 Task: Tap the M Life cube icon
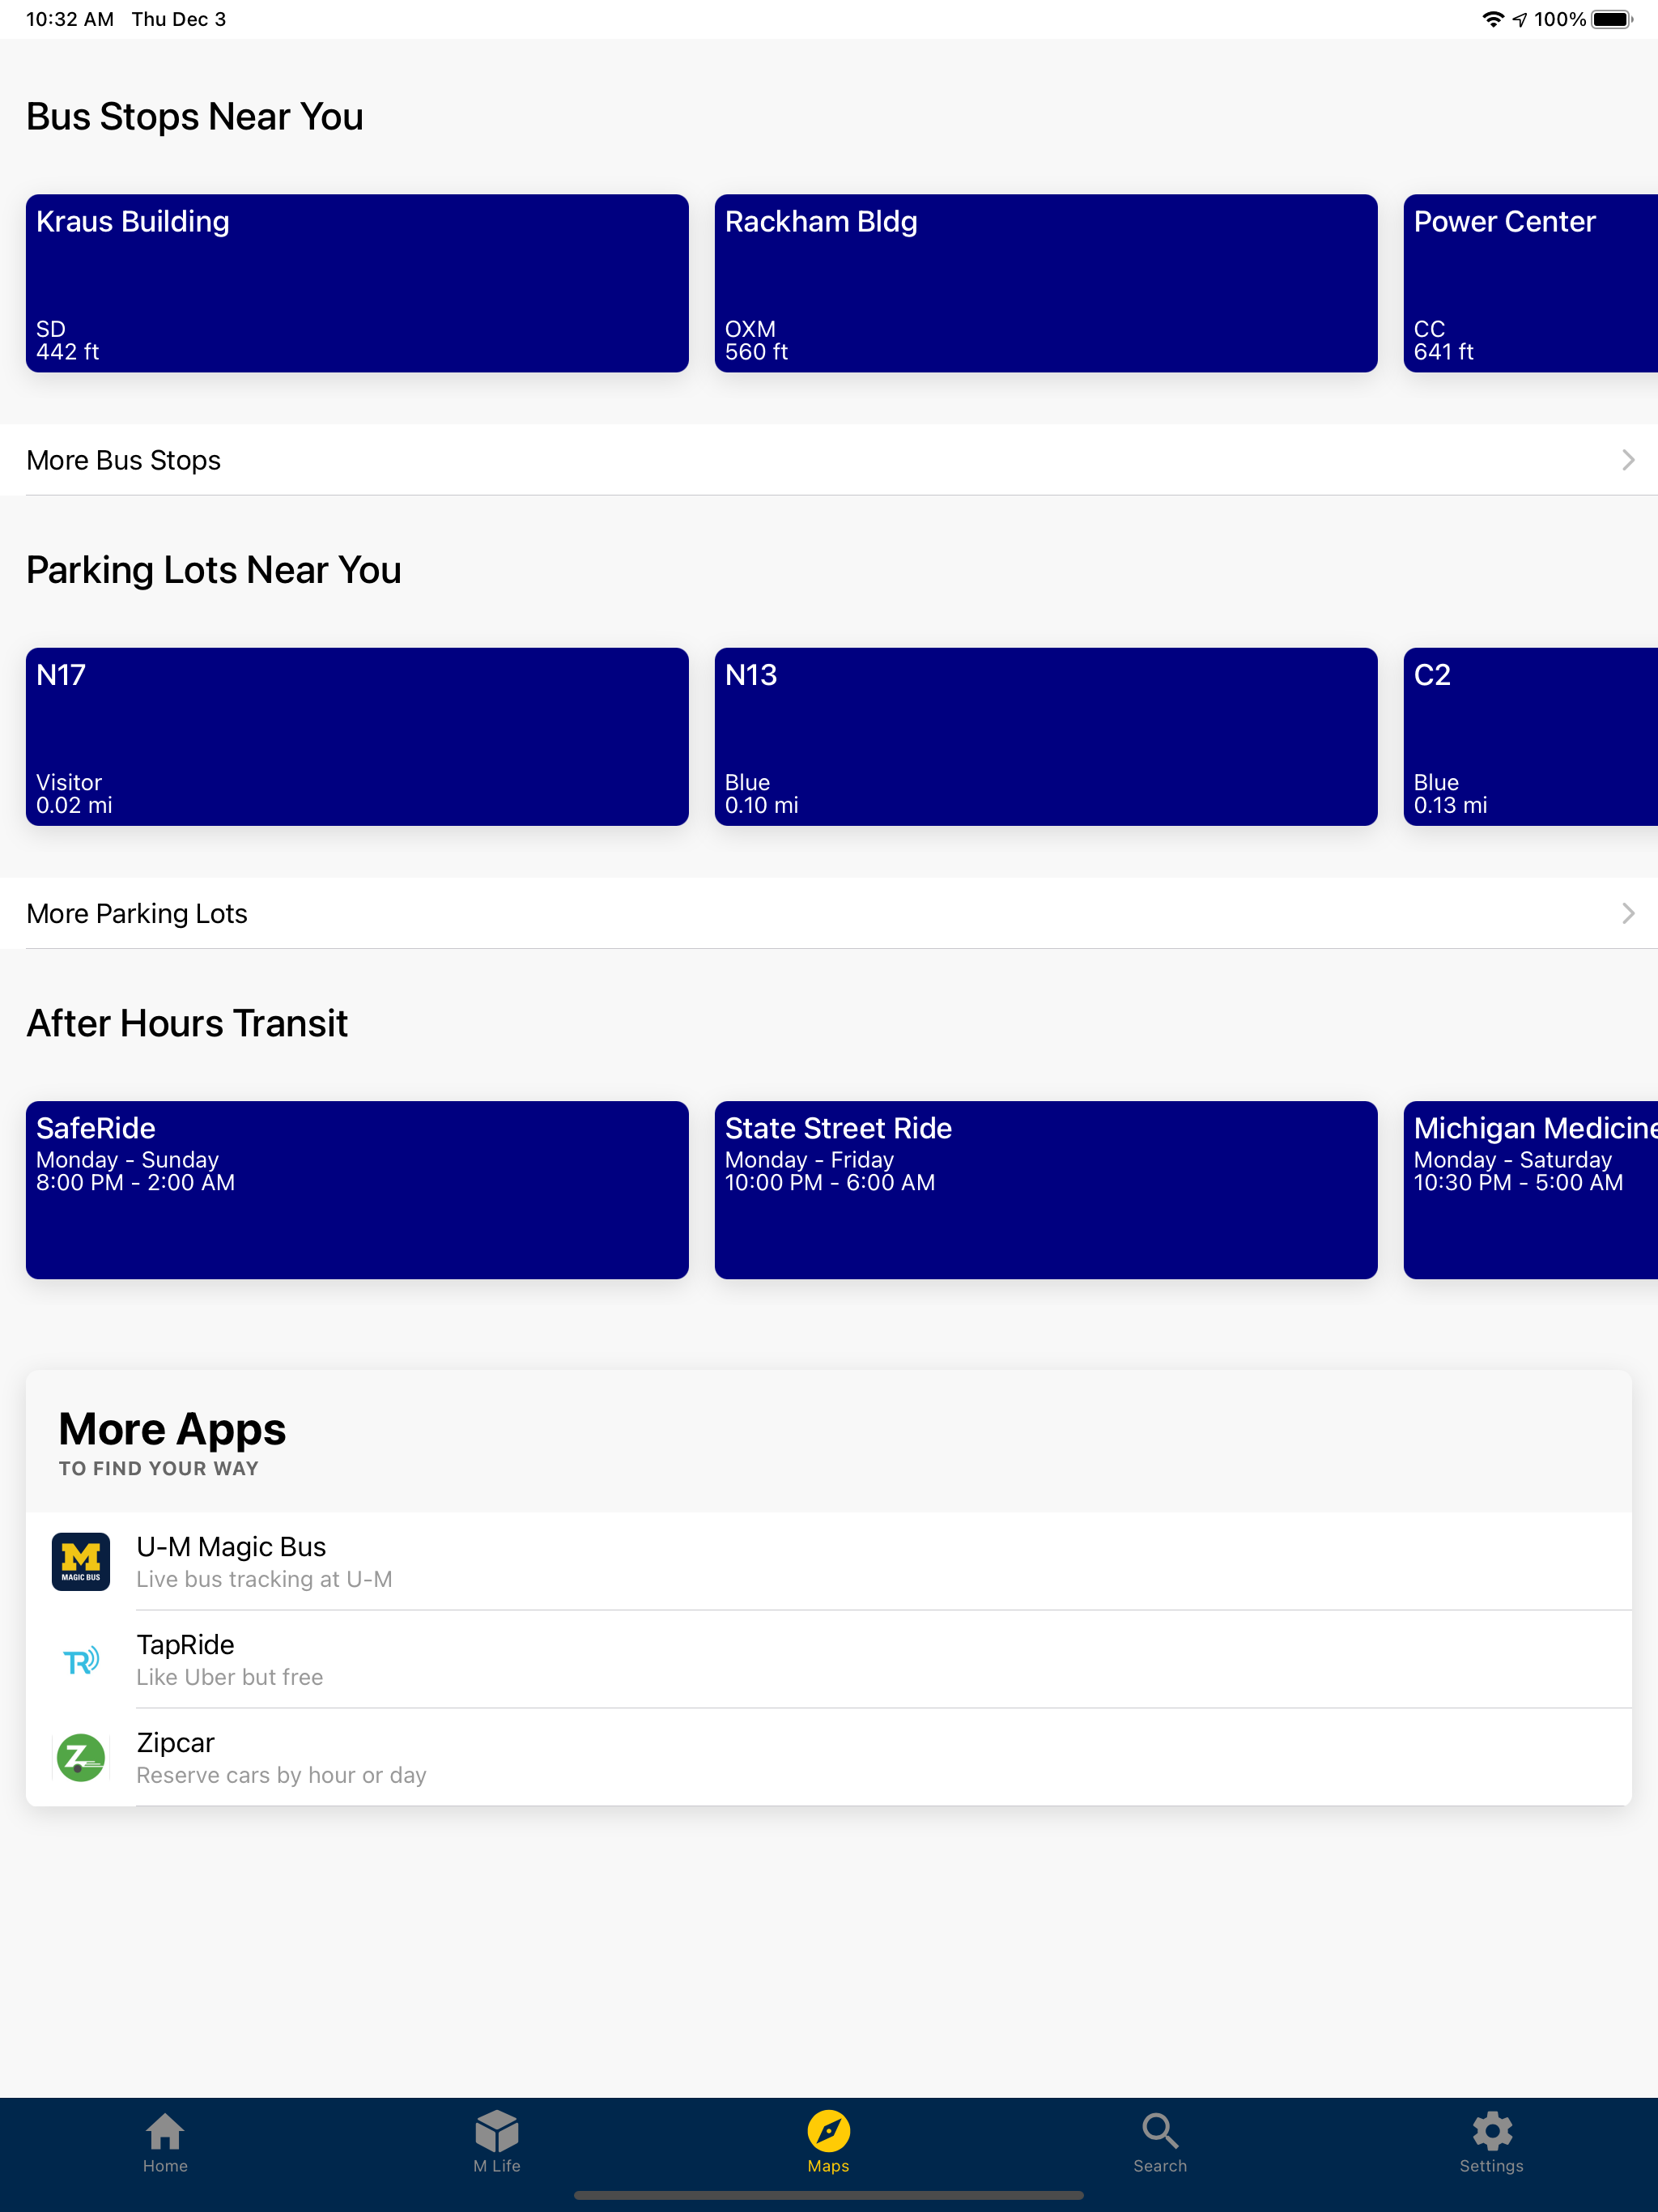click(x=497, y=2131)
